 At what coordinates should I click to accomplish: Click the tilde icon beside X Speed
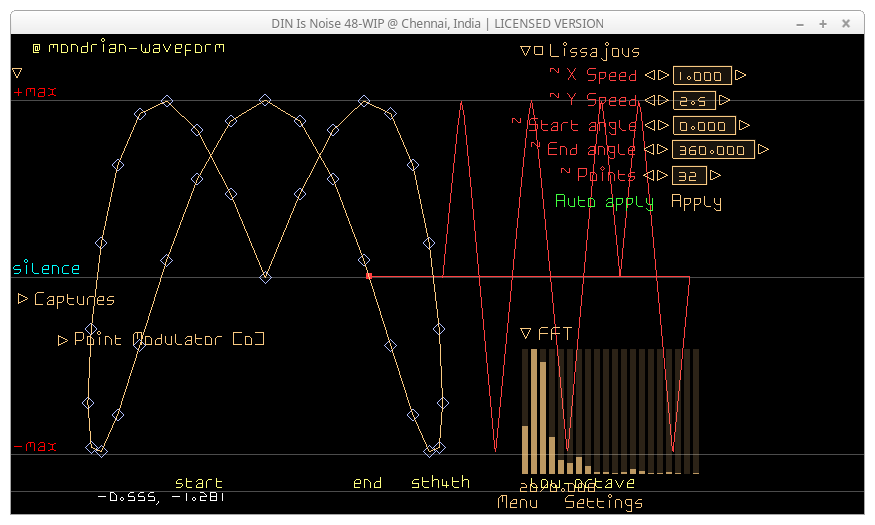click(555, 72)
